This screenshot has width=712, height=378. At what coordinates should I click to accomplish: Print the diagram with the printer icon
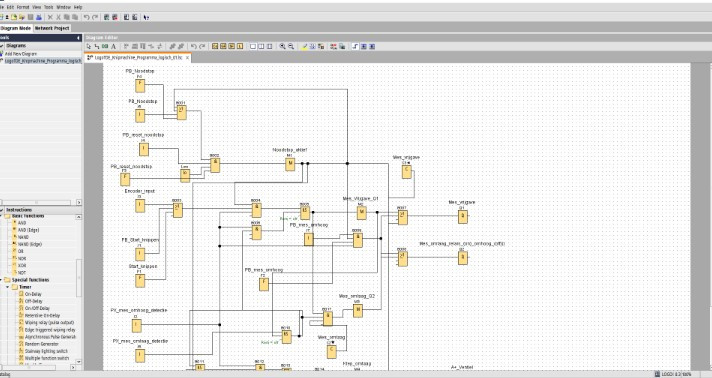tap(39, 17)
